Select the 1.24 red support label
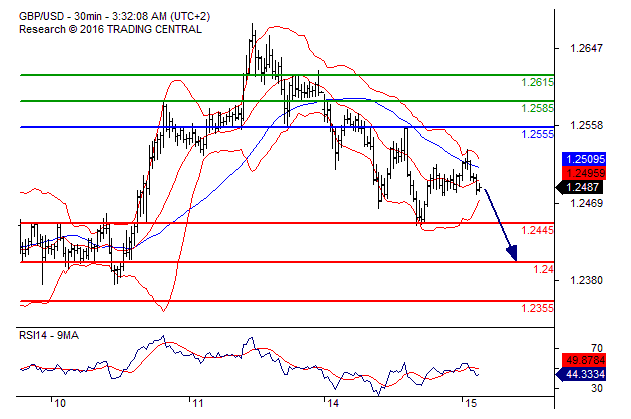The width and height of the screenshot is (631, 419). pos(543,269)
